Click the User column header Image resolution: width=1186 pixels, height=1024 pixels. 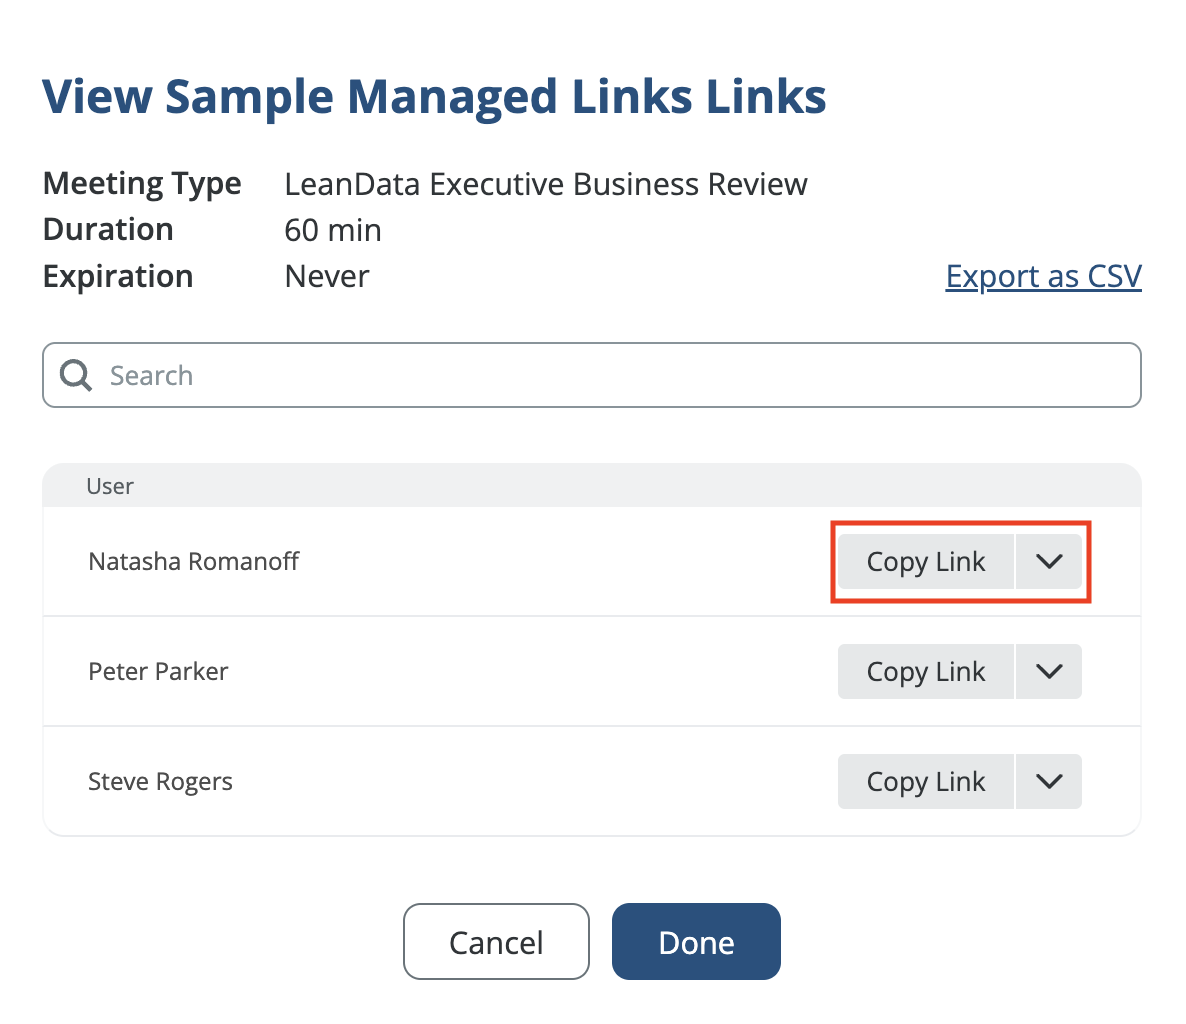pyautogui.click(x=110, y=487)
